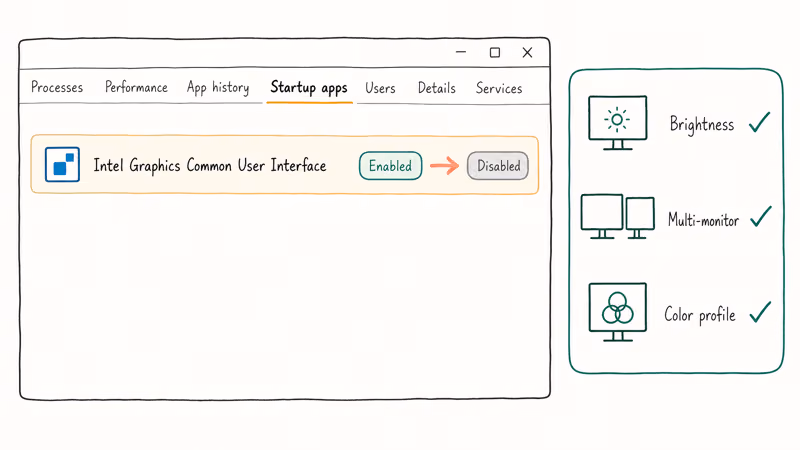Select the Intel Graphics Common User Interface row
The height and width of the screenshot is (450, 800).
click(285, 165)
